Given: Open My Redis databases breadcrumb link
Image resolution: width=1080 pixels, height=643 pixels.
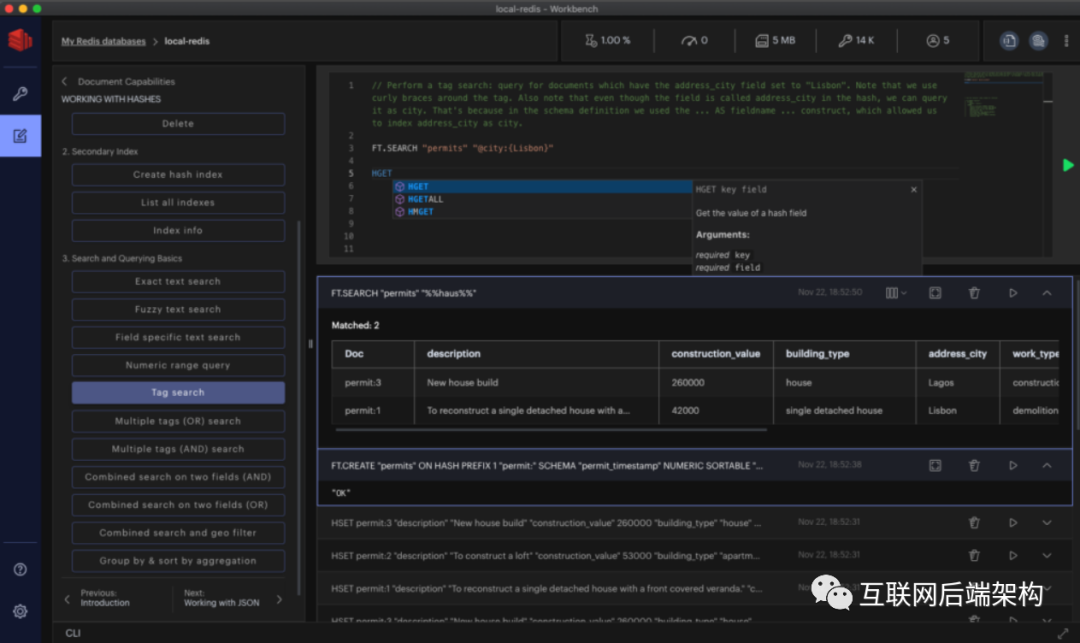Looking at the screenshot, I should click(103, 41).
